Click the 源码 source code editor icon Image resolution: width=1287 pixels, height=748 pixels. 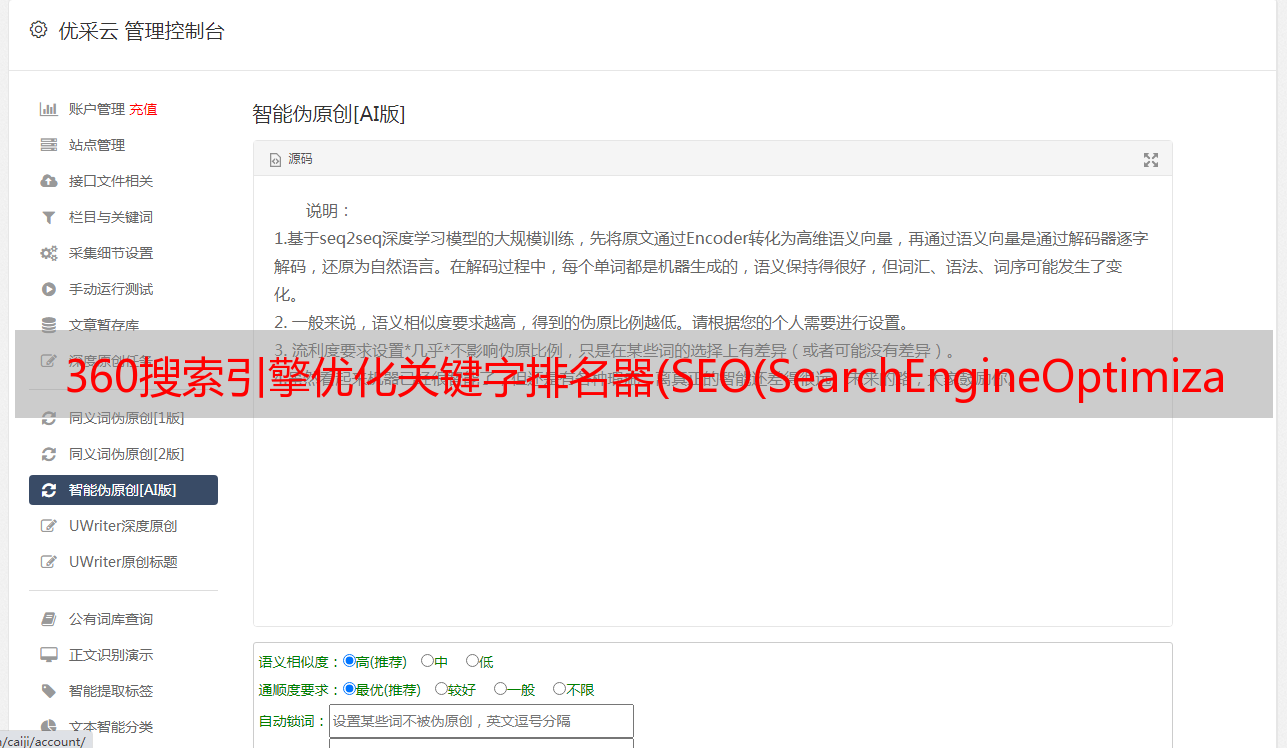tap(276, 159)
